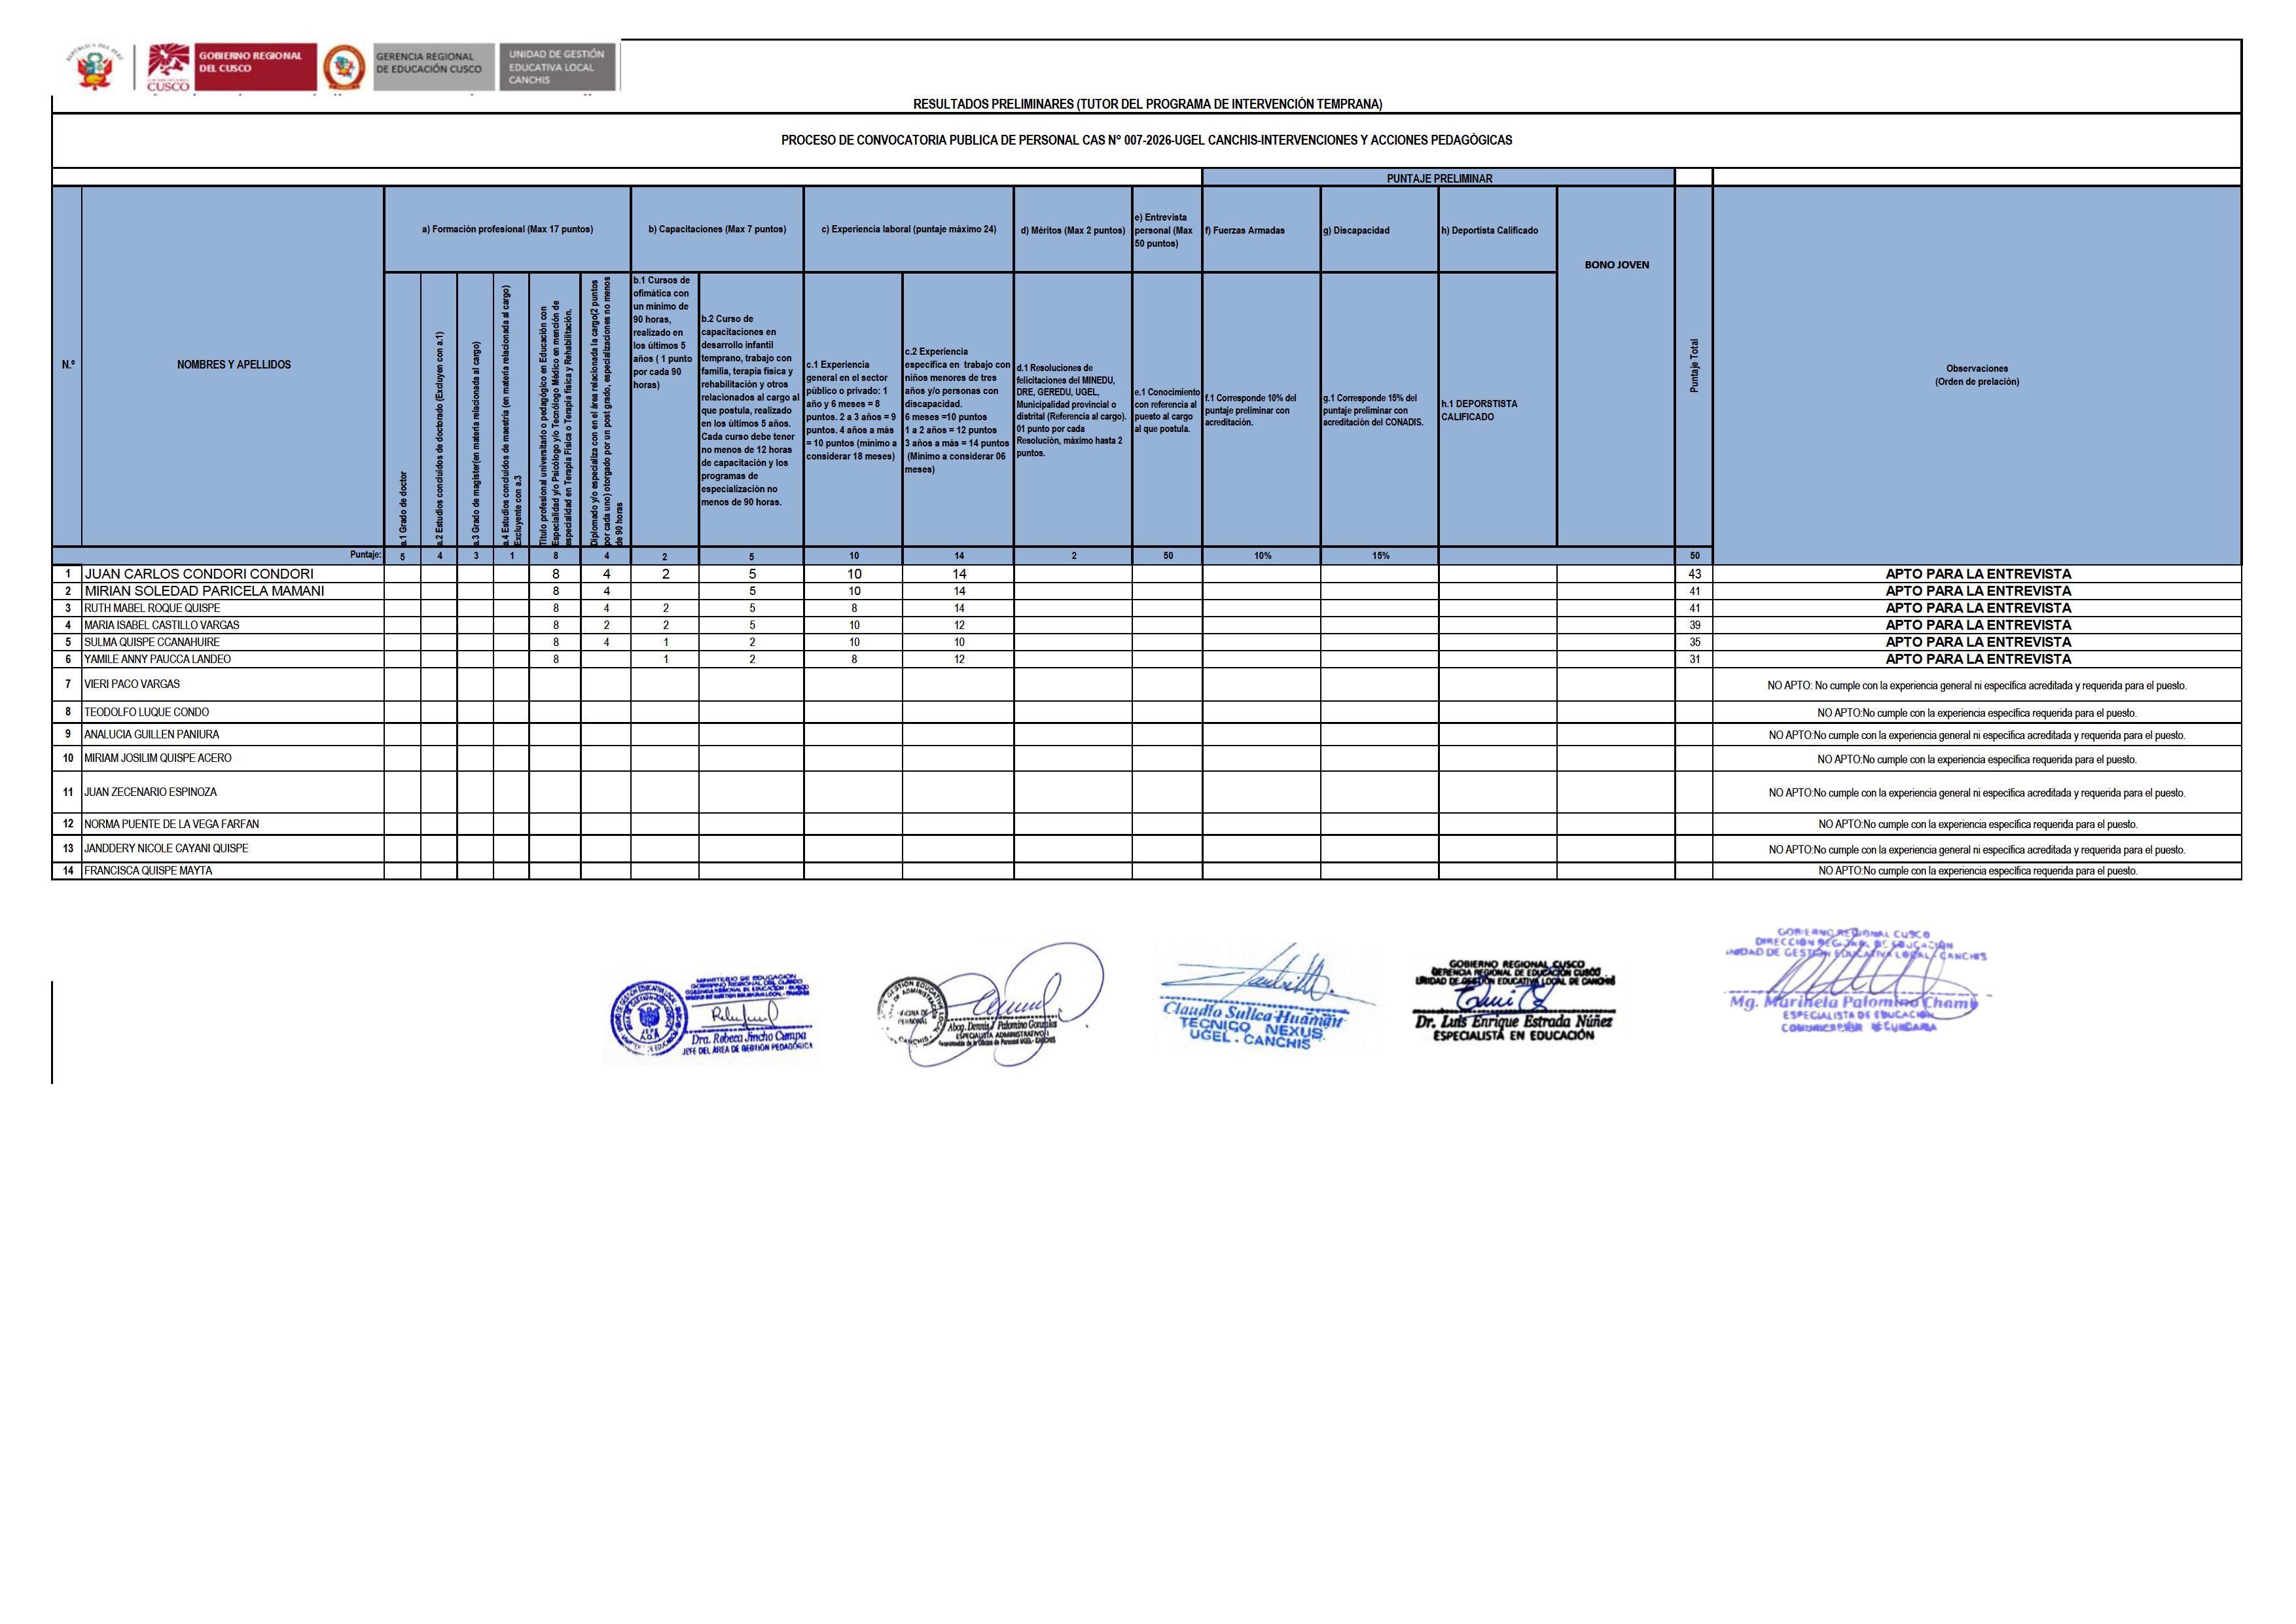The image size is (2296, 1624).
Task: Select the 'RESULTADOS PRELIMINARES' title line
Action: pyautogui.click(x=1147, y=104)
